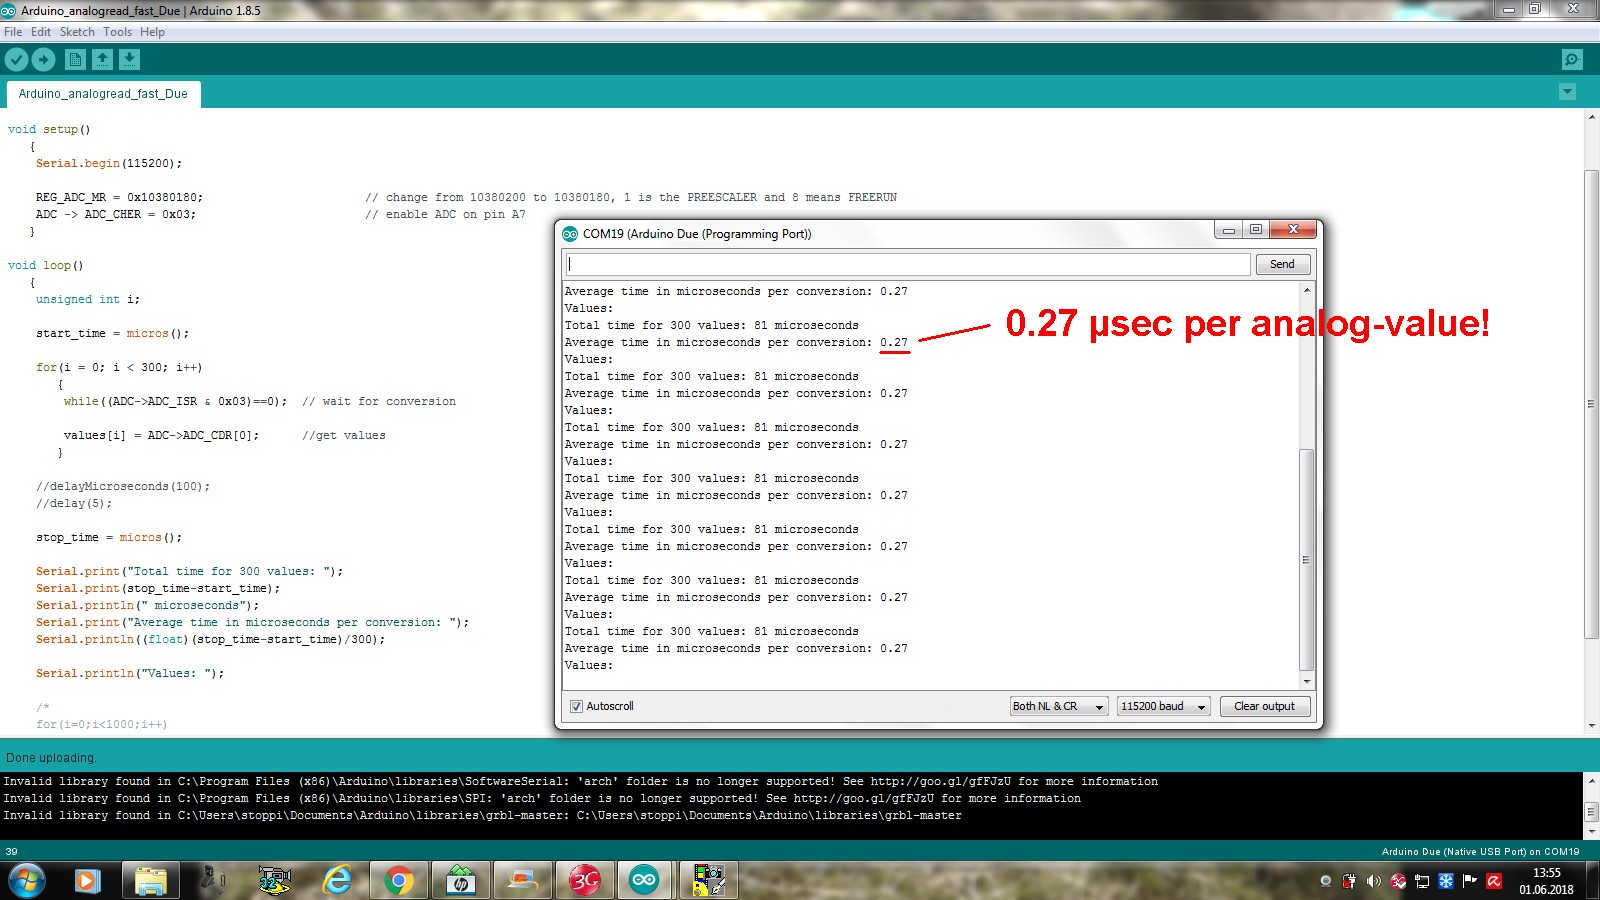Image resolution: width=1600 pixels, height=900 pixels.
Task: Open the Tools menu
Action: click(x=117, y=32)
